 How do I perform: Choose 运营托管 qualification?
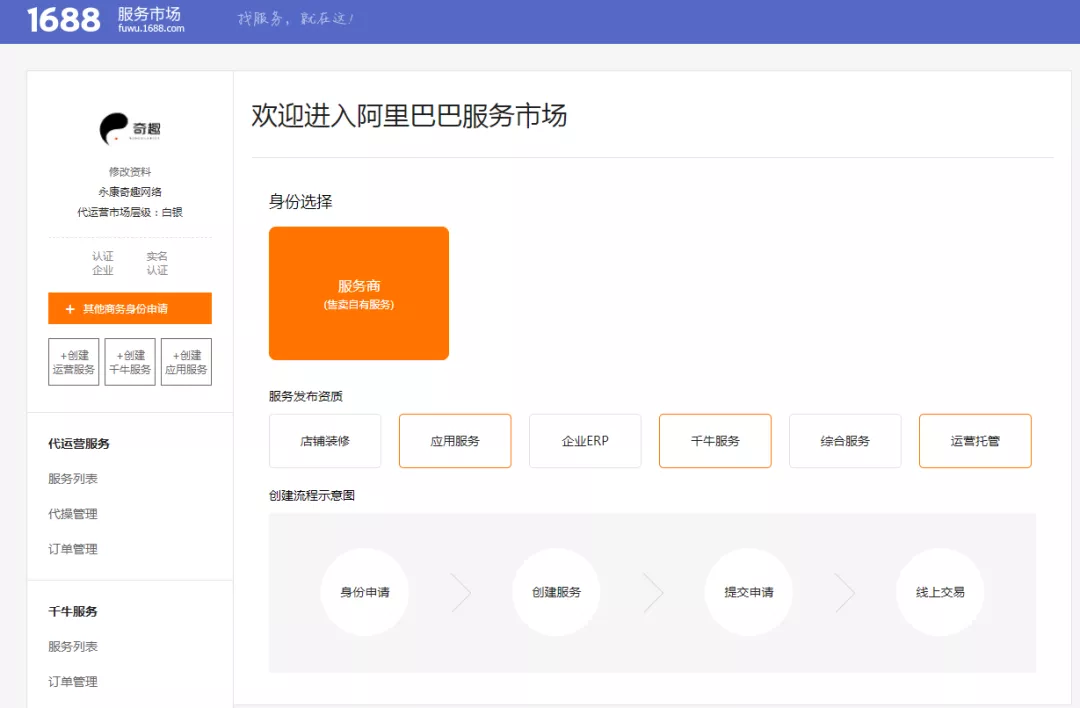click(x=975, y=441)
